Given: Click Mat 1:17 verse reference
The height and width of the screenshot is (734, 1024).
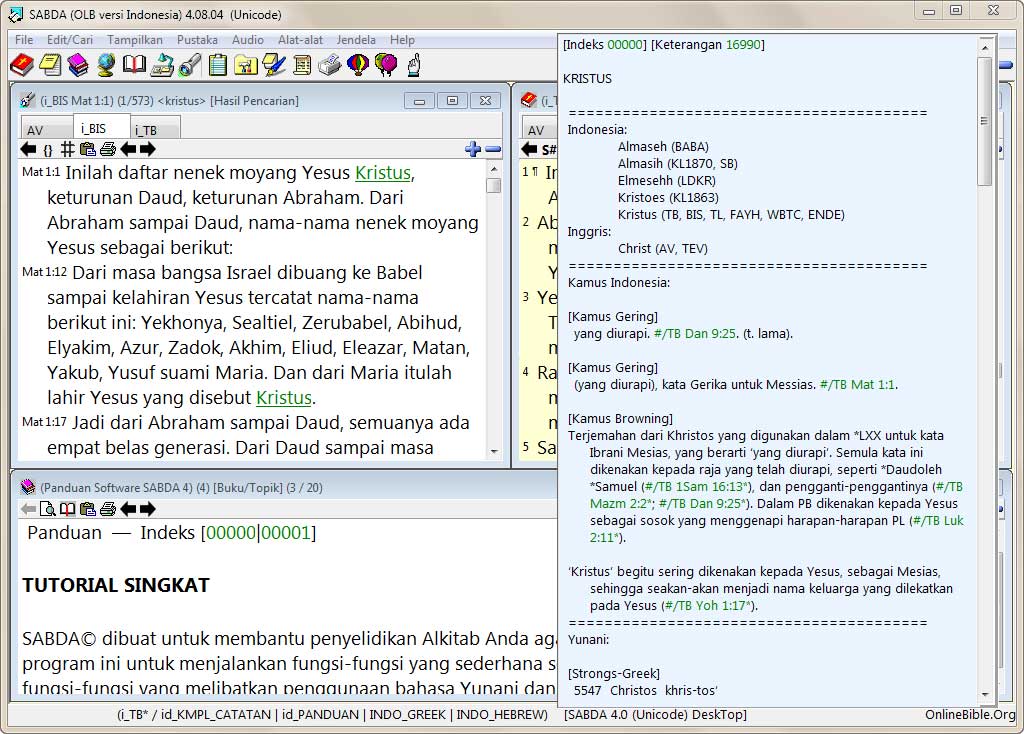Looking at the screenshot, I should [x=44, y=423].
